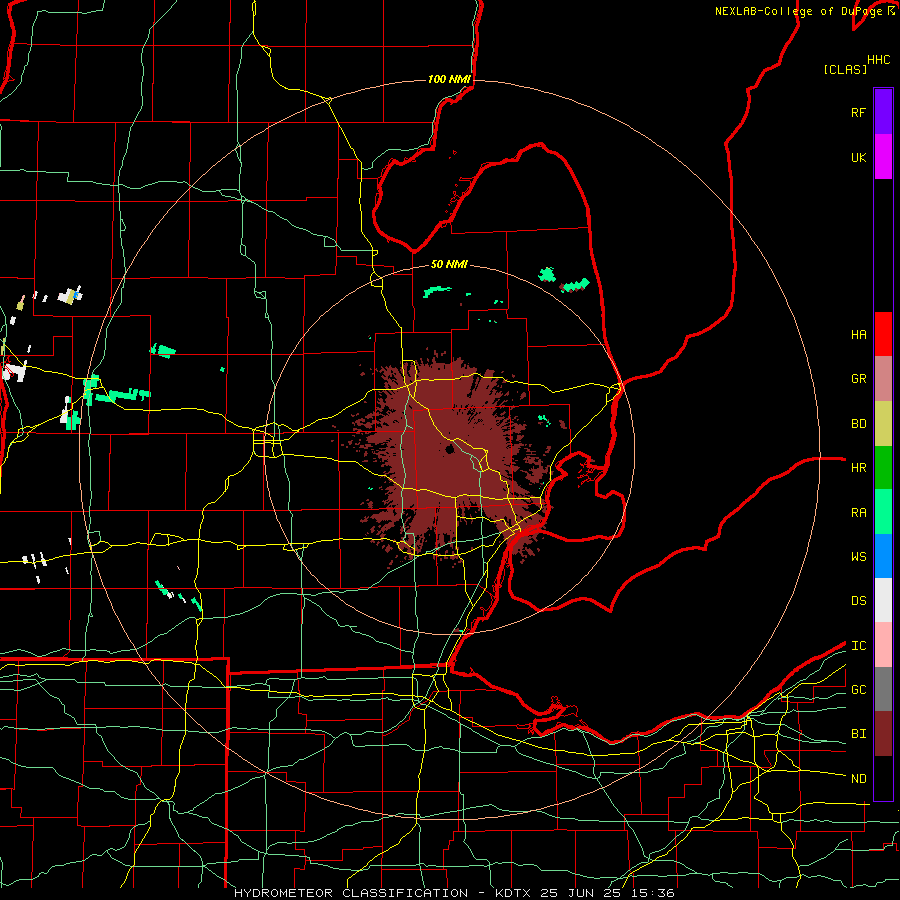The height and width of the screenshot is (900, 900).
Task: Click the white DS legend color swatch
Action: pos(883,600)
